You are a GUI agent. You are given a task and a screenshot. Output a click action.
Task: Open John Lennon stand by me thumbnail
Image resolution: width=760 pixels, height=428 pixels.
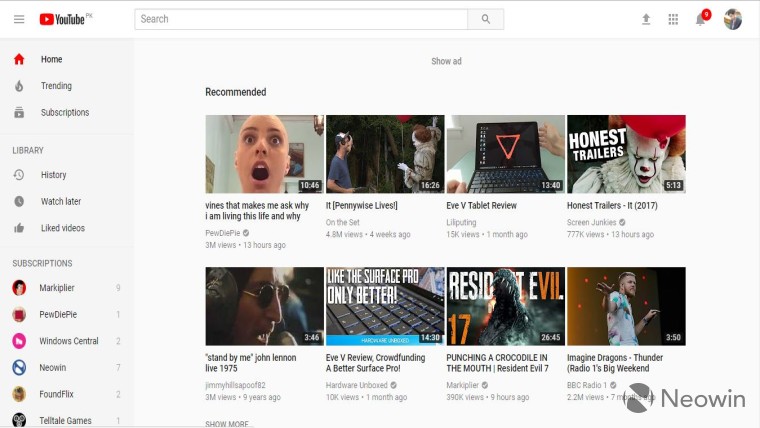[x=264, y=306]
